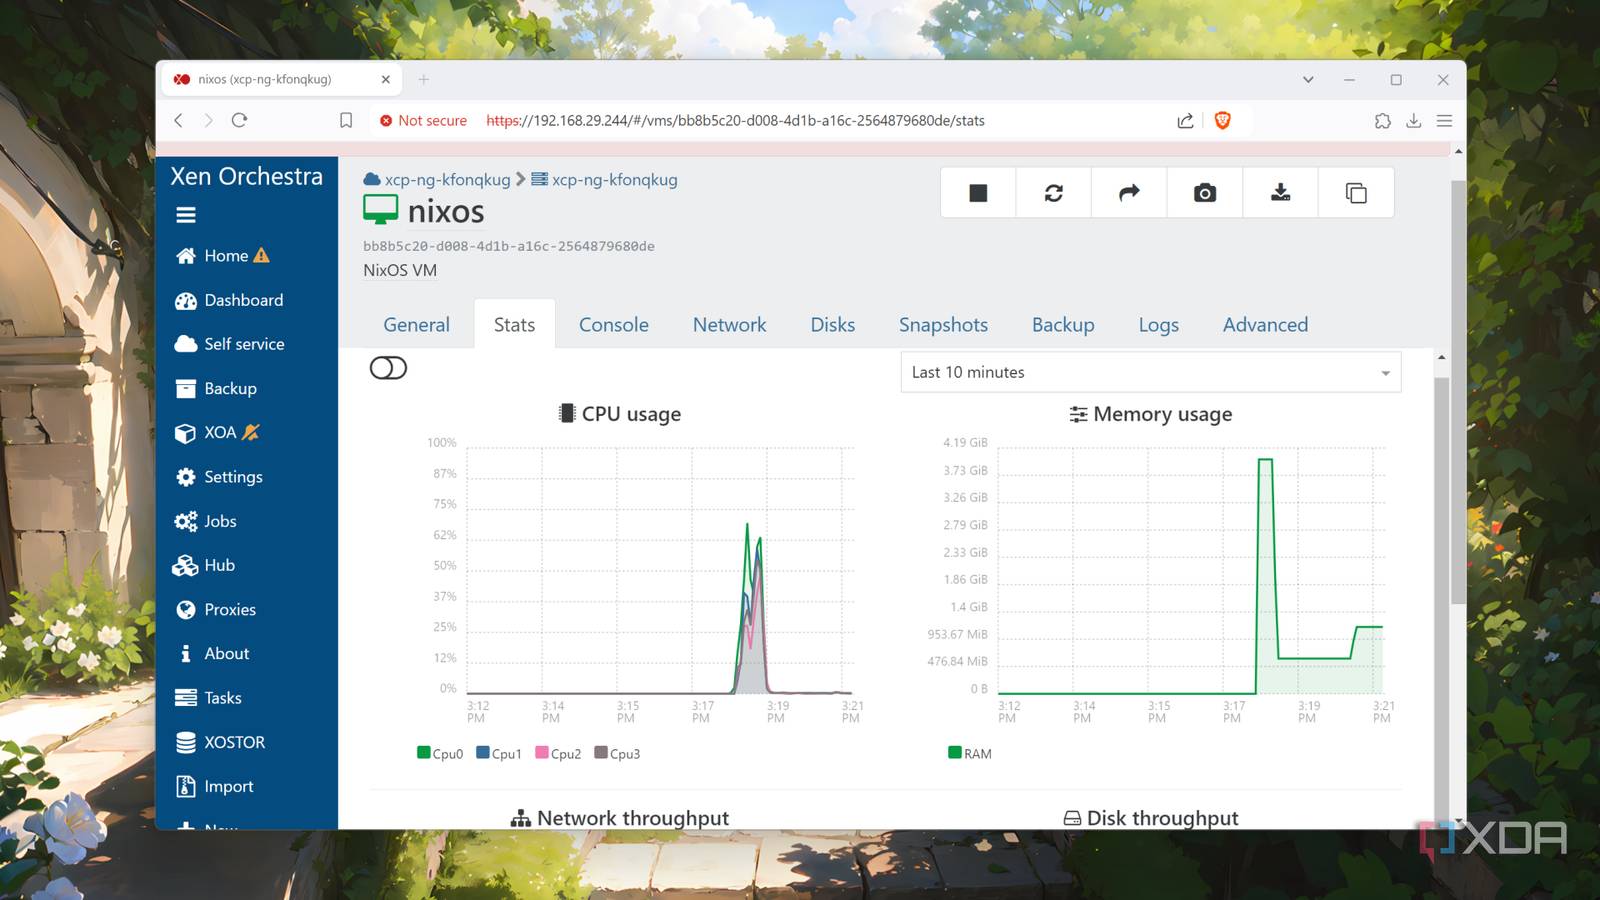The image size is (1600, 900).
Task: Stop the nixos VM with the square icon
Action: pos(978,193)
